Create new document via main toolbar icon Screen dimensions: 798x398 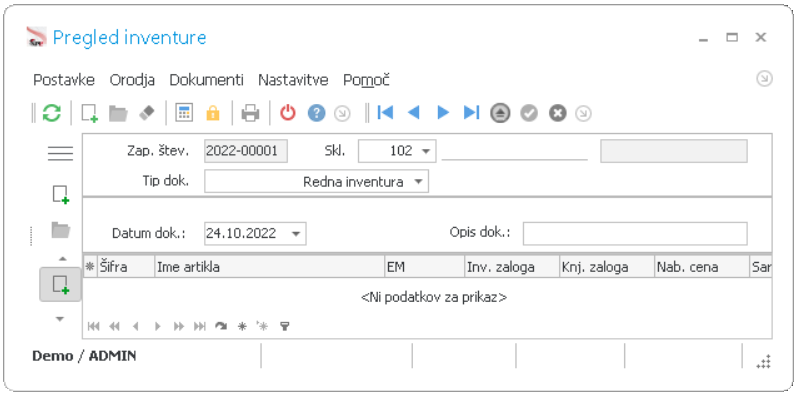90,113
